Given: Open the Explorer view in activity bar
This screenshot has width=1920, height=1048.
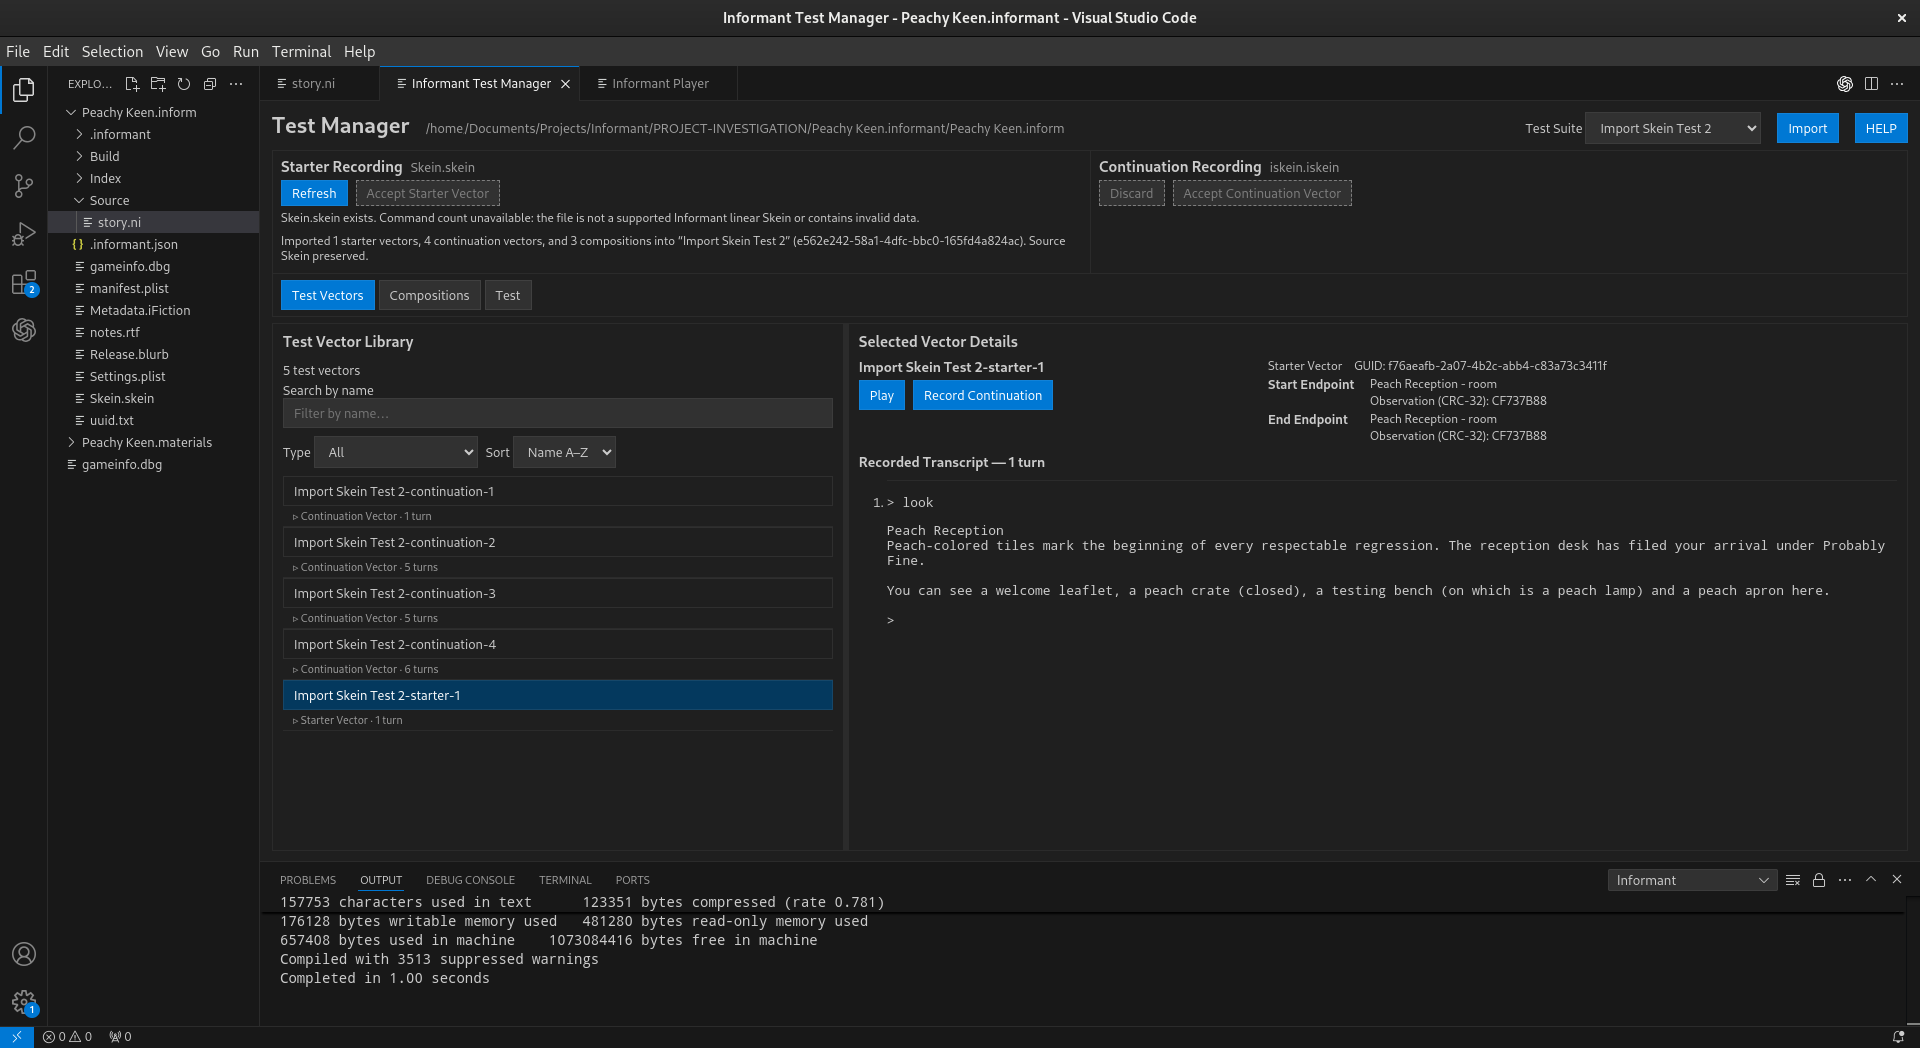Looking at the screenshot, I should 24,90.
